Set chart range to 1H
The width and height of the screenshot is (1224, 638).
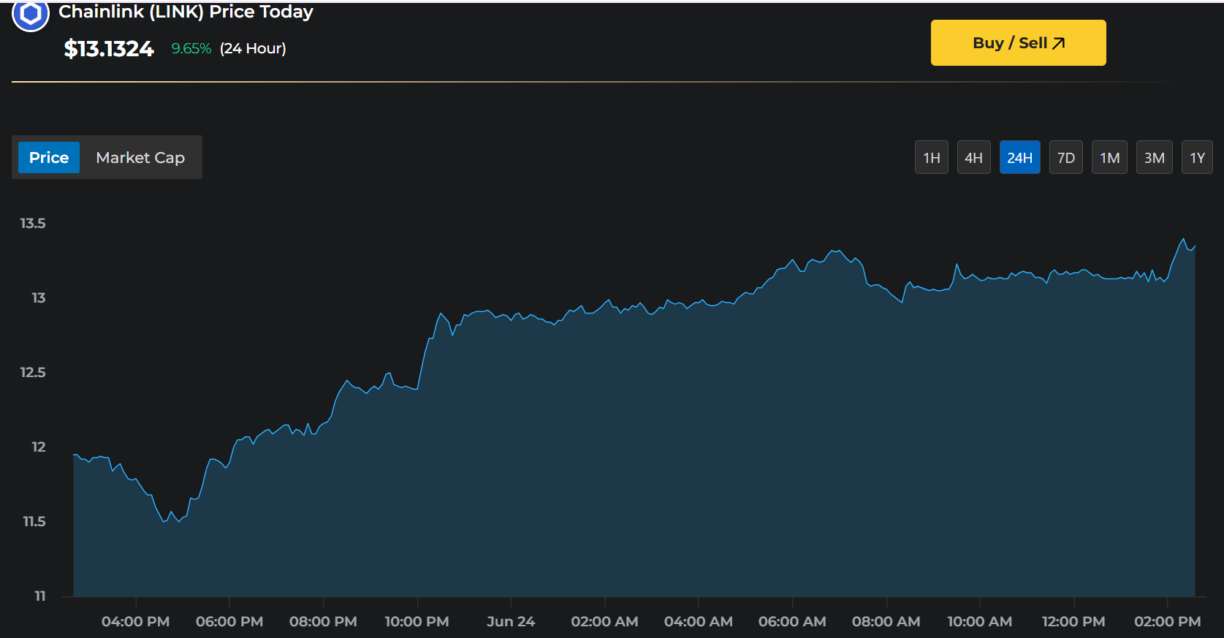tap(931, 158)
